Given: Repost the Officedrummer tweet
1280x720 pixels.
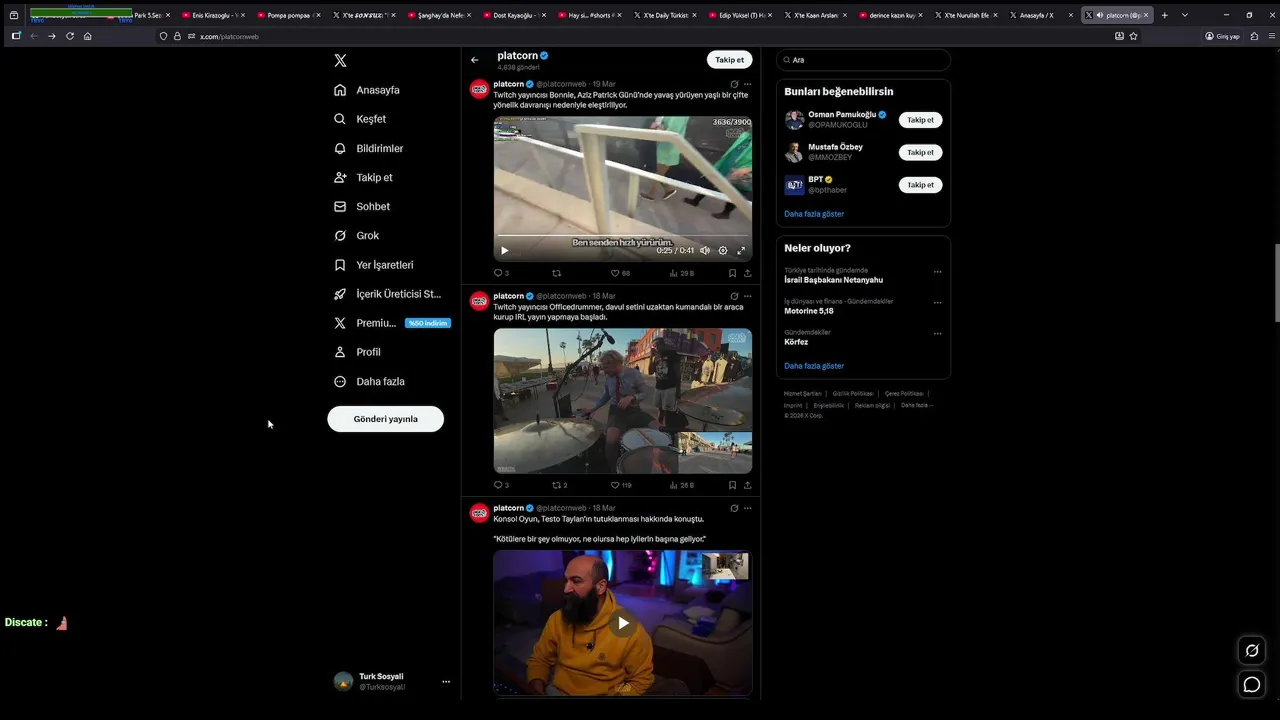Looking at the screenshot, I should pos(560,485).
